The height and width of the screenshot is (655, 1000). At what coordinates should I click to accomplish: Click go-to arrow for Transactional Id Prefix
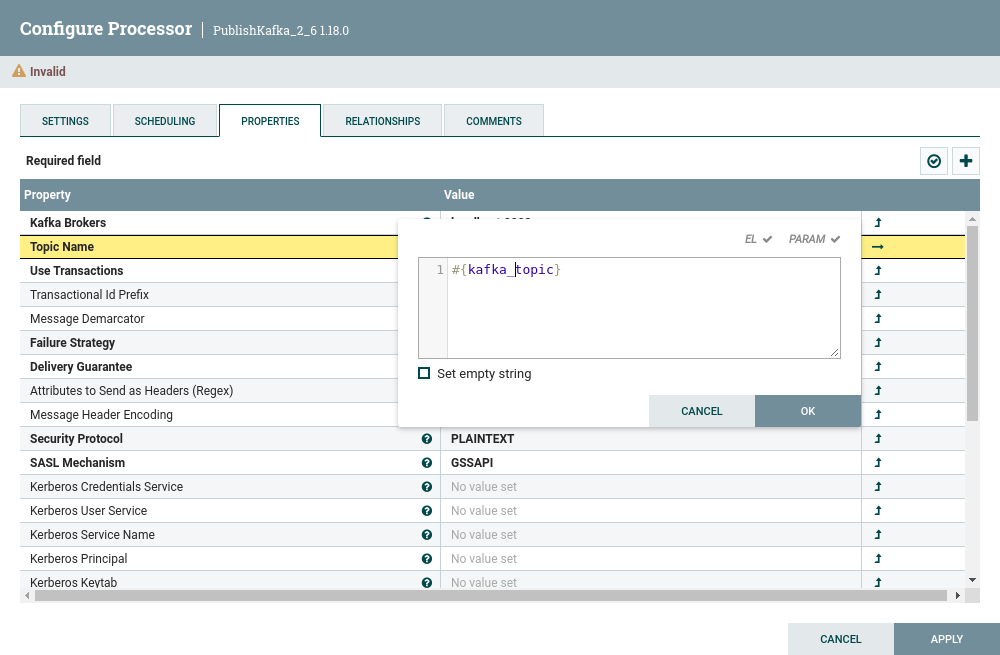pos(878,295)
